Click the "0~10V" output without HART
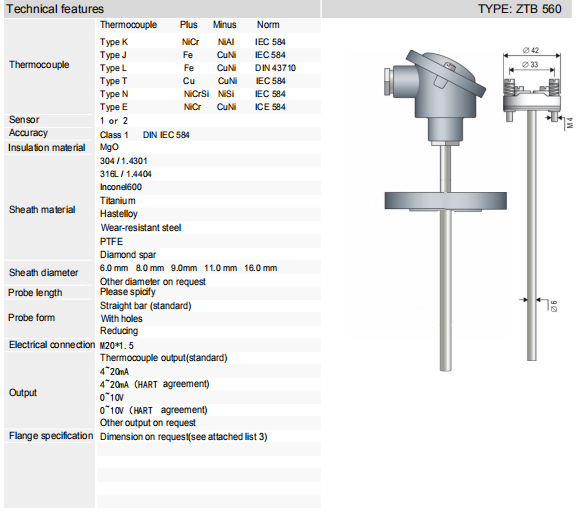The height and width of the screenshot is (514, 579). [112, 398]
